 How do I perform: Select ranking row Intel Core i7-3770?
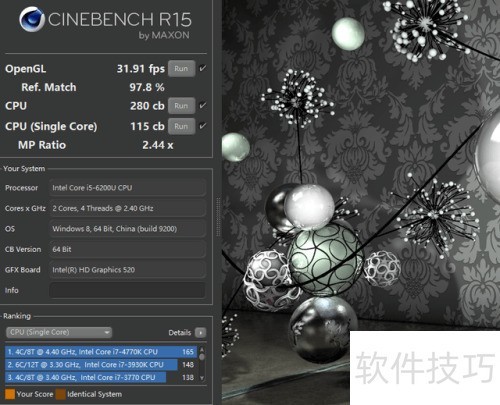tap(101, 377)
